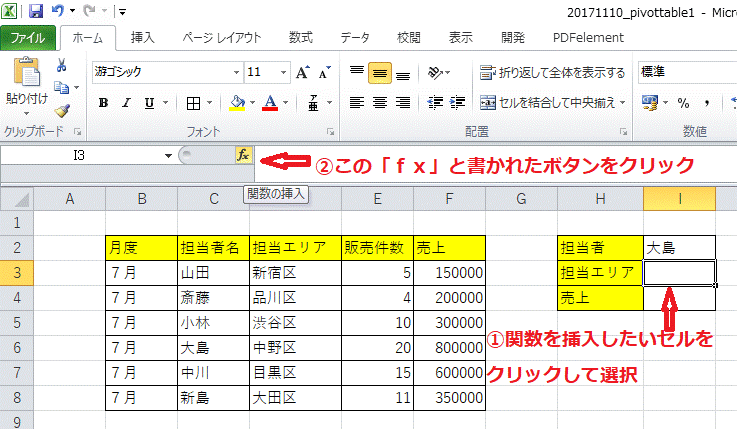The image size is (737, 429).
Task: Toggle bold formatting
Action: [x=102, y=103]
